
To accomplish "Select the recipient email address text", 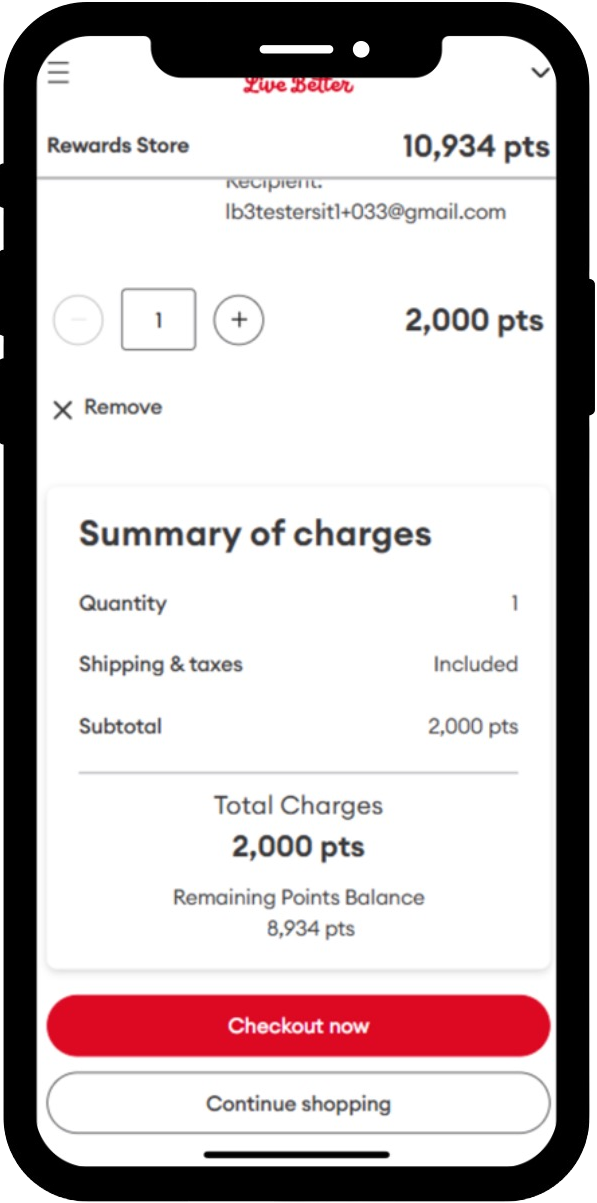I will pyautogui.click(x=366, y=212).
